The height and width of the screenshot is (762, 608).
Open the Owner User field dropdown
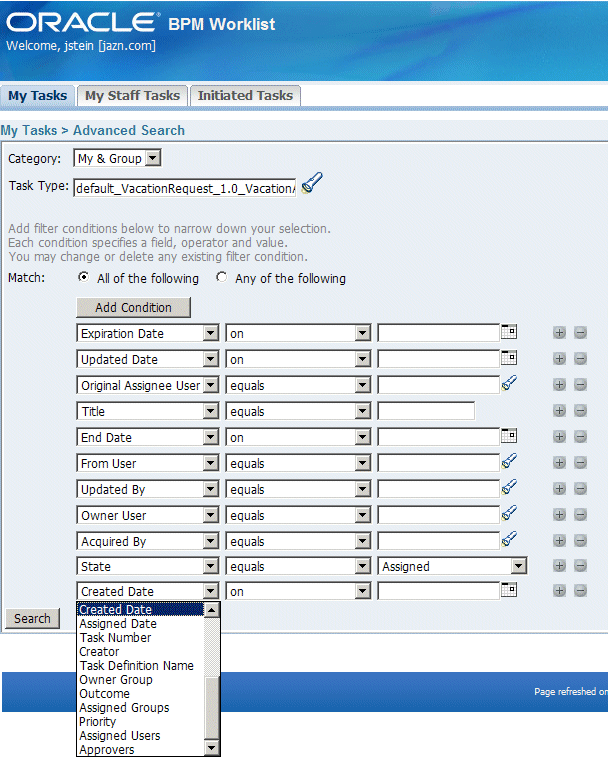point(148,515)
